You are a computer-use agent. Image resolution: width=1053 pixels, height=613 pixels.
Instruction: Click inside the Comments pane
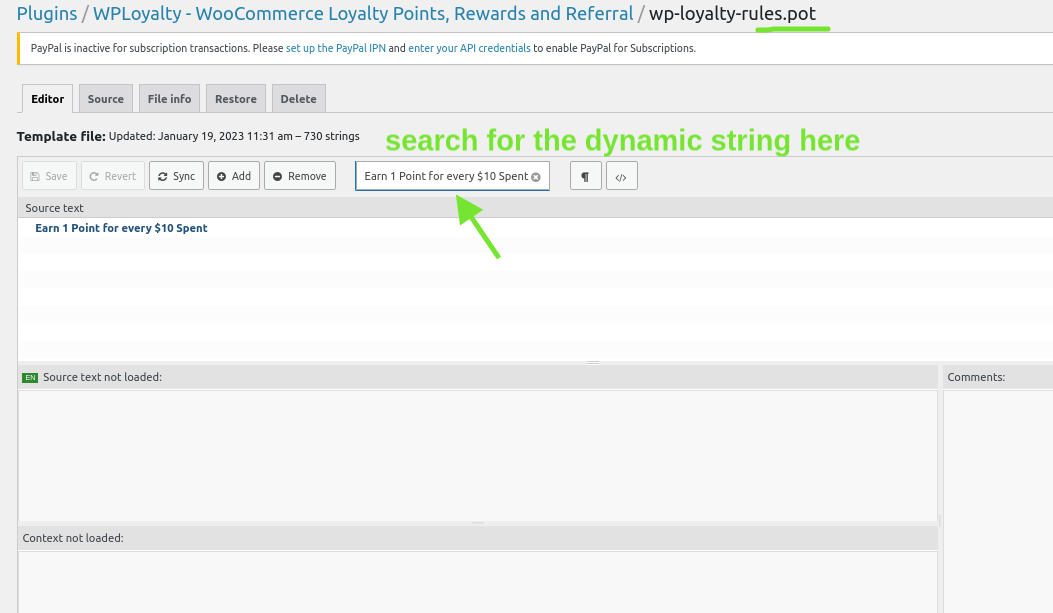998,500
